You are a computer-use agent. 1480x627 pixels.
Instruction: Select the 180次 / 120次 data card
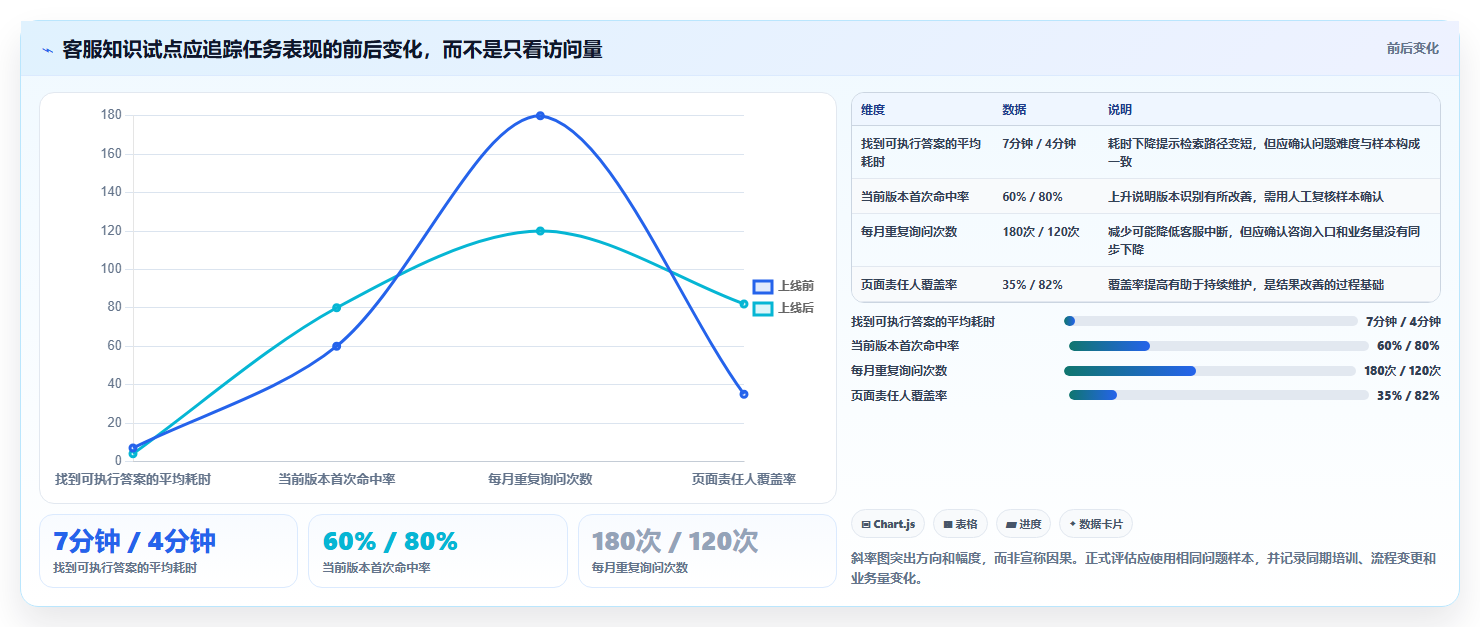point(707,551)
